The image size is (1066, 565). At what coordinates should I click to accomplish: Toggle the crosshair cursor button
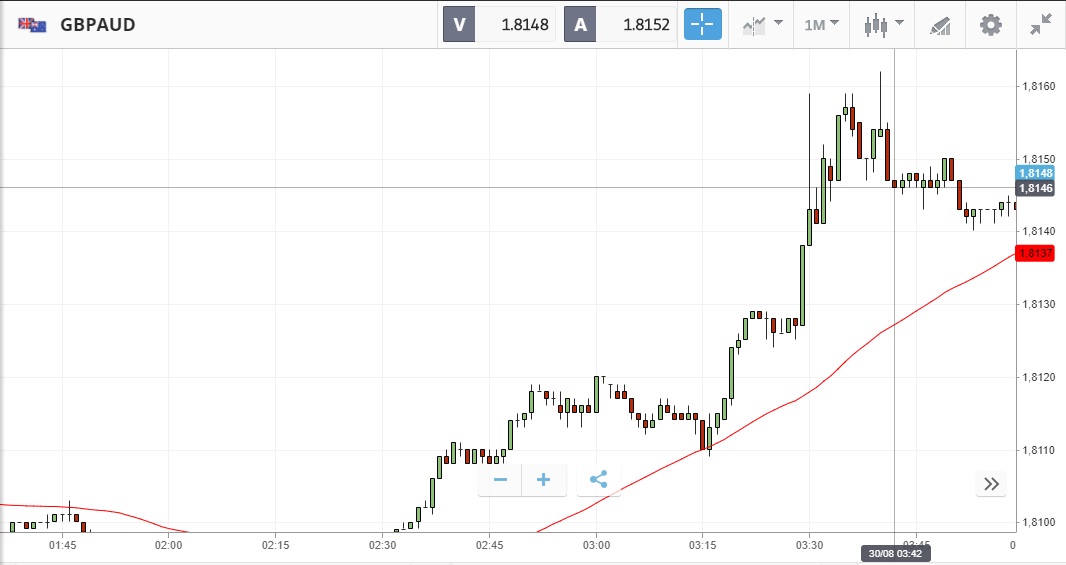pos(702,25)
